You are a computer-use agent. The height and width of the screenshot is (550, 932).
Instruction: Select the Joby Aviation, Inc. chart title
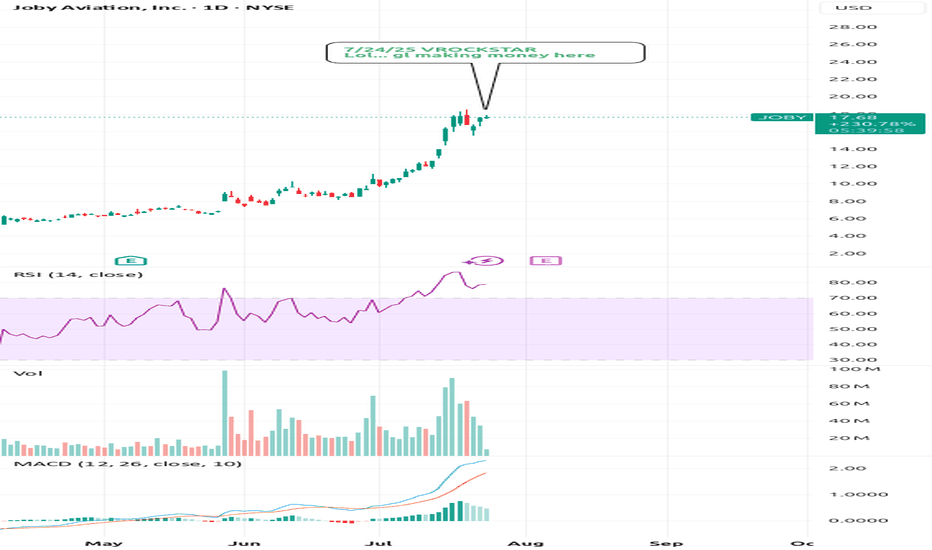point(153,8)
